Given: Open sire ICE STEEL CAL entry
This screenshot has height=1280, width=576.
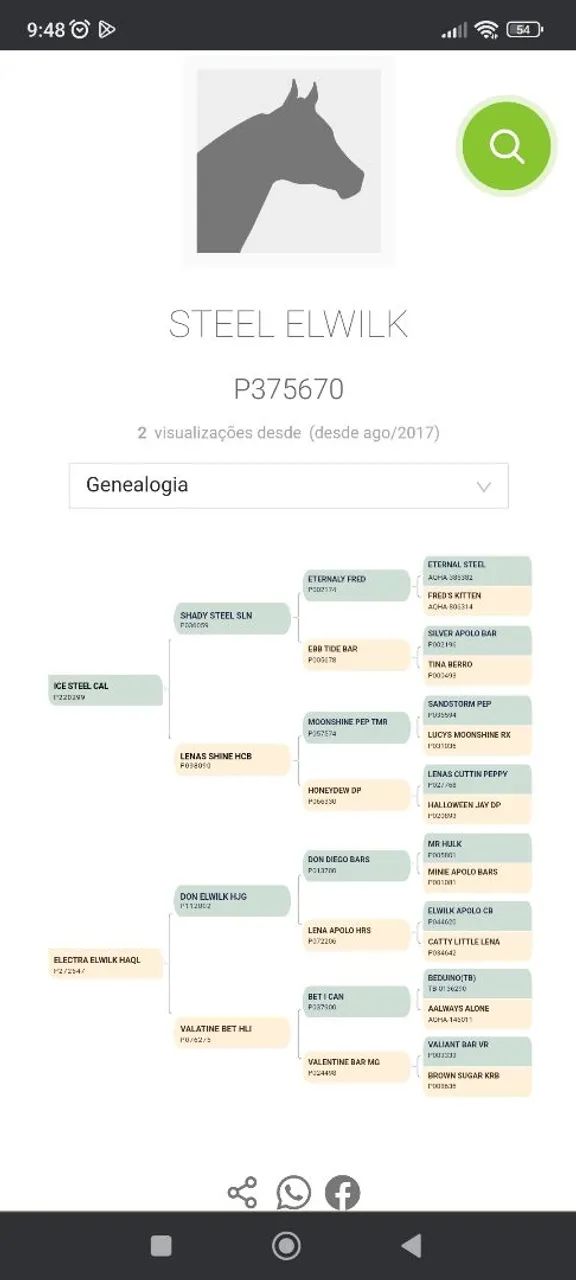Looking at the screenshot, I should 106,690.
